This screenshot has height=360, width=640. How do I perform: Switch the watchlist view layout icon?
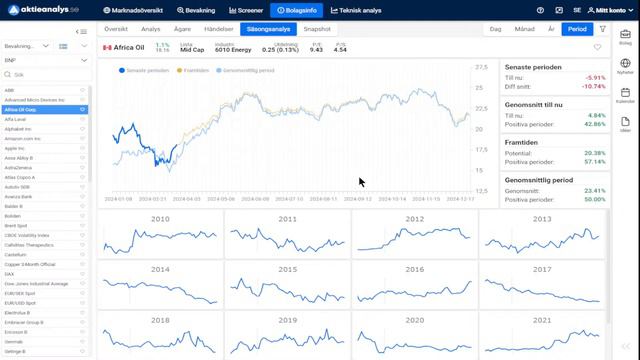[x=63, y=46]
